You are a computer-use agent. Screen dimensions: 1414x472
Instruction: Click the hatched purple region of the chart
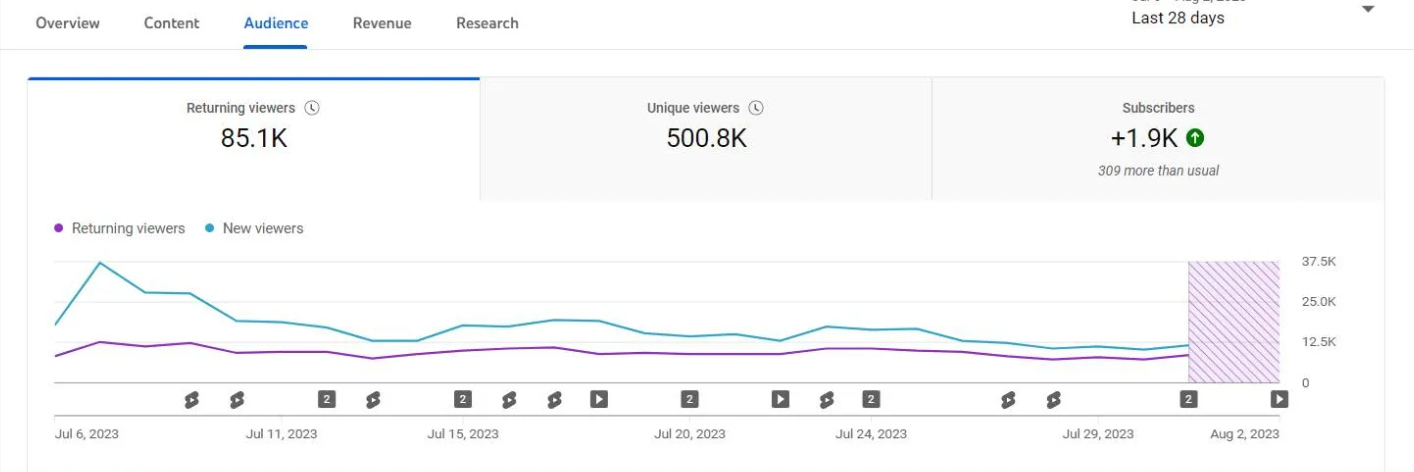(x=1234, y=322)
